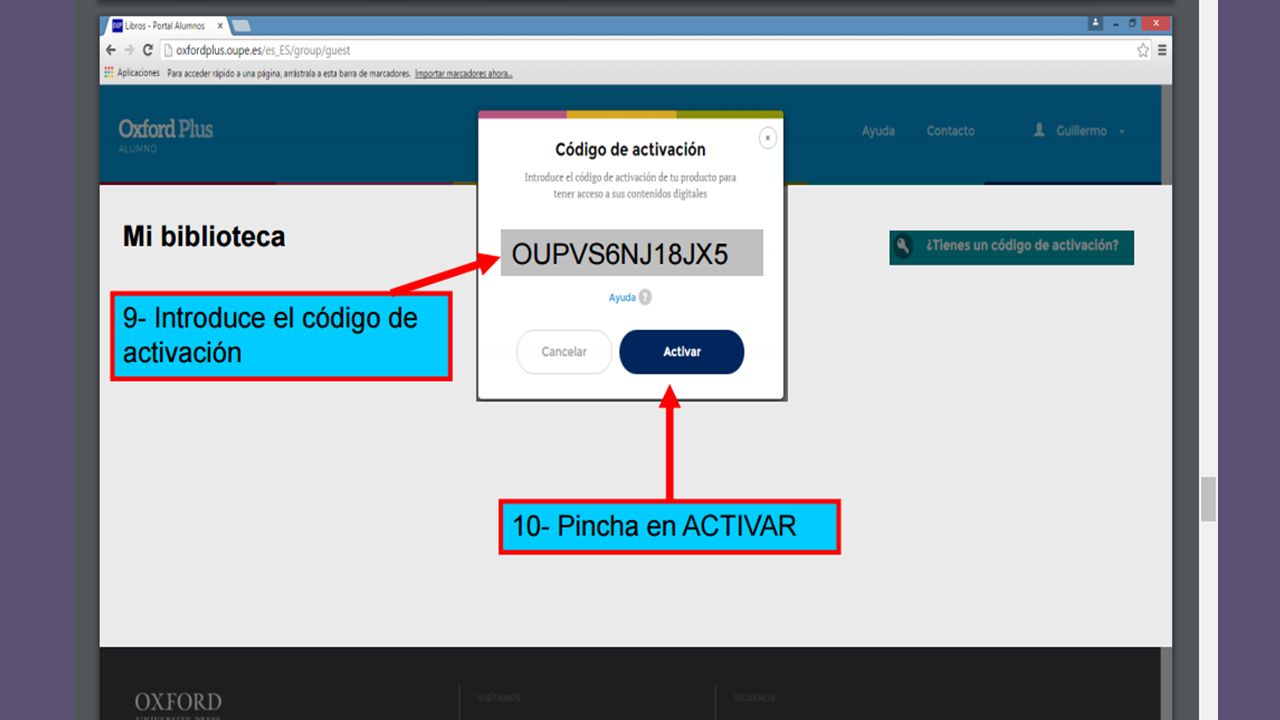
Task: Open Contacto in the site header
Action: (x=950, y=131)
